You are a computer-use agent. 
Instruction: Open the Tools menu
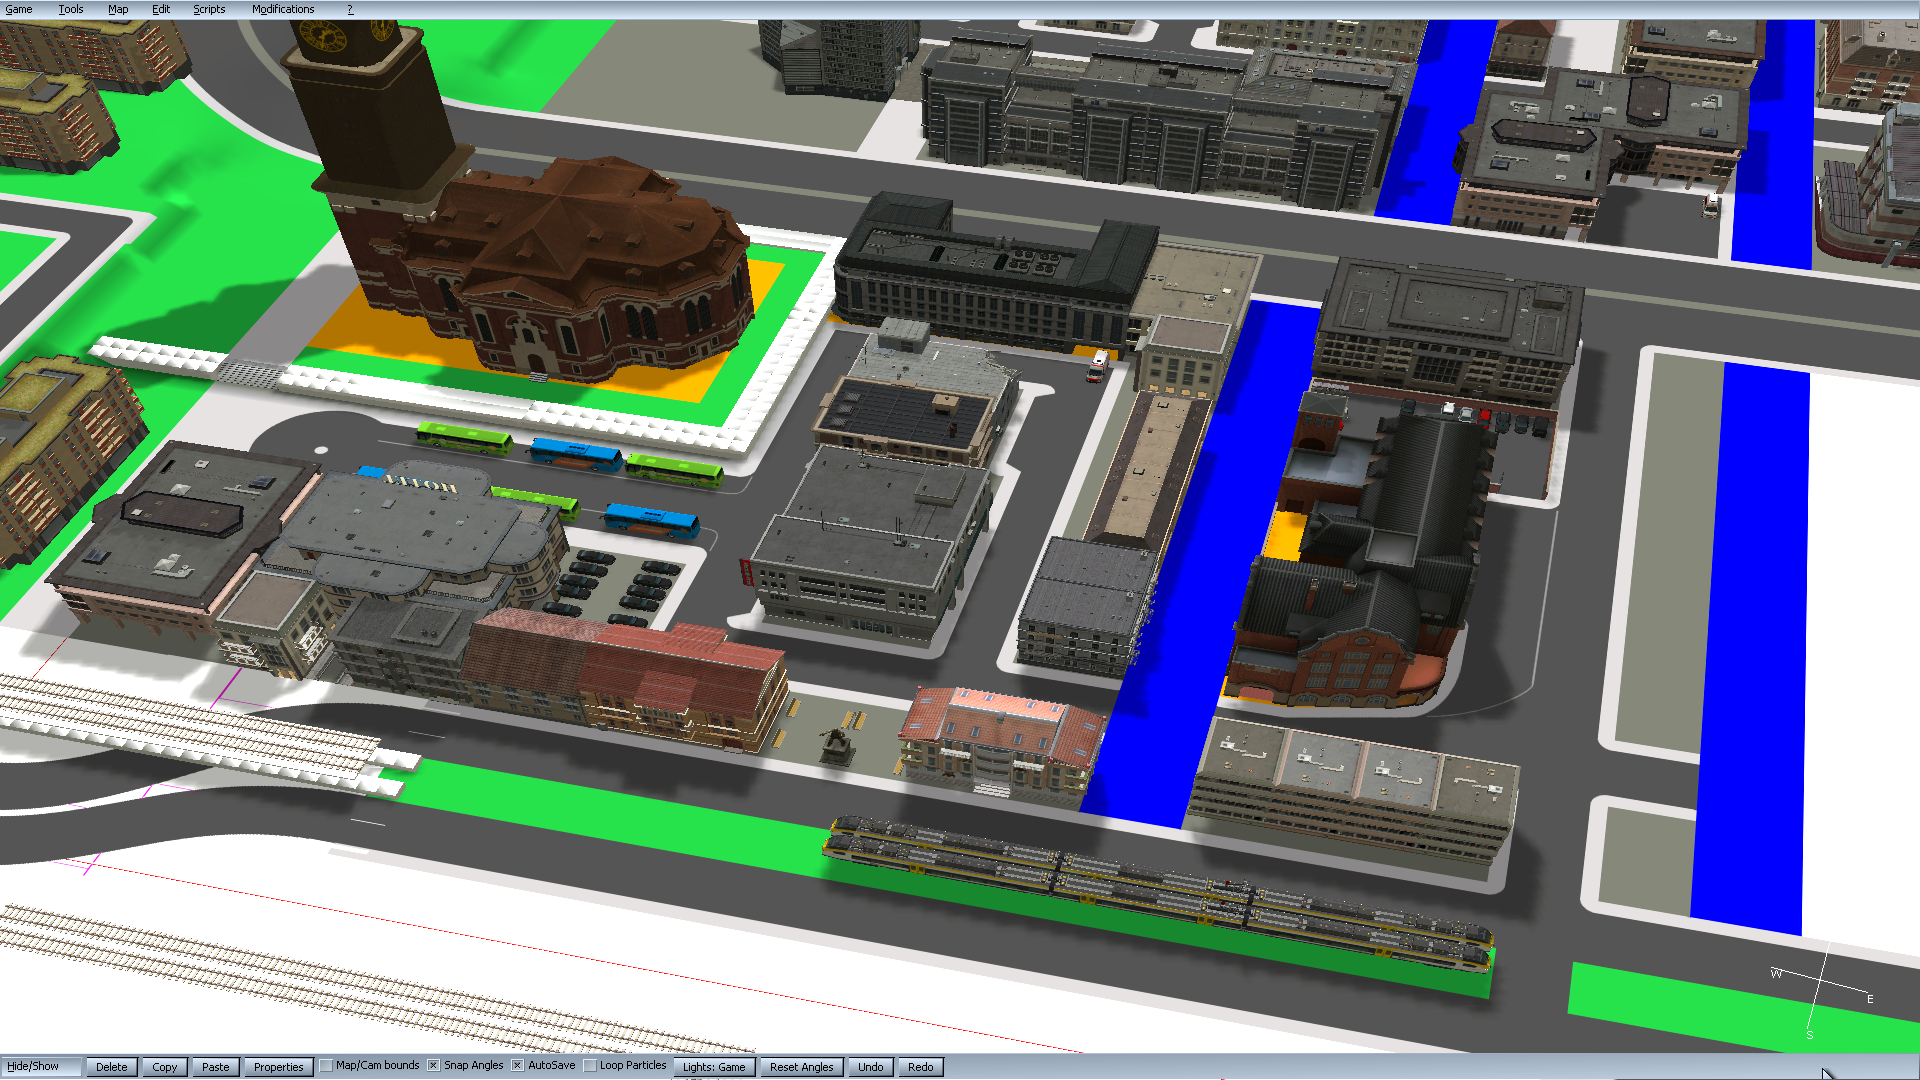tap(70, 9)
